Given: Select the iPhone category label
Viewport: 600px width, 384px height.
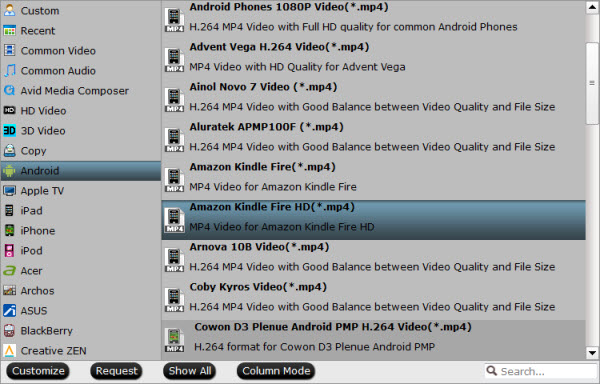Looking at the screenshot, I should point(38,231).
